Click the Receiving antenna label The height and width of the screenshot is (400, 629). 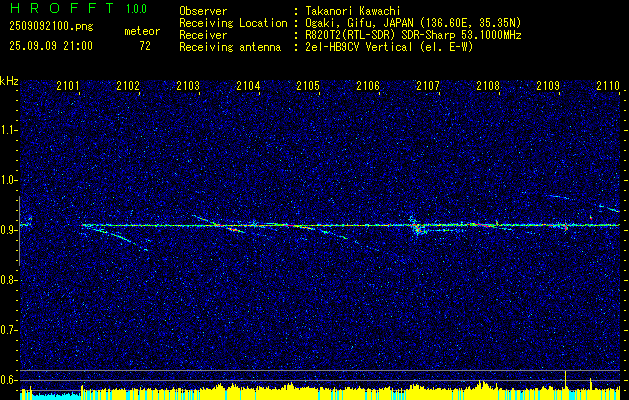[230, 47]
